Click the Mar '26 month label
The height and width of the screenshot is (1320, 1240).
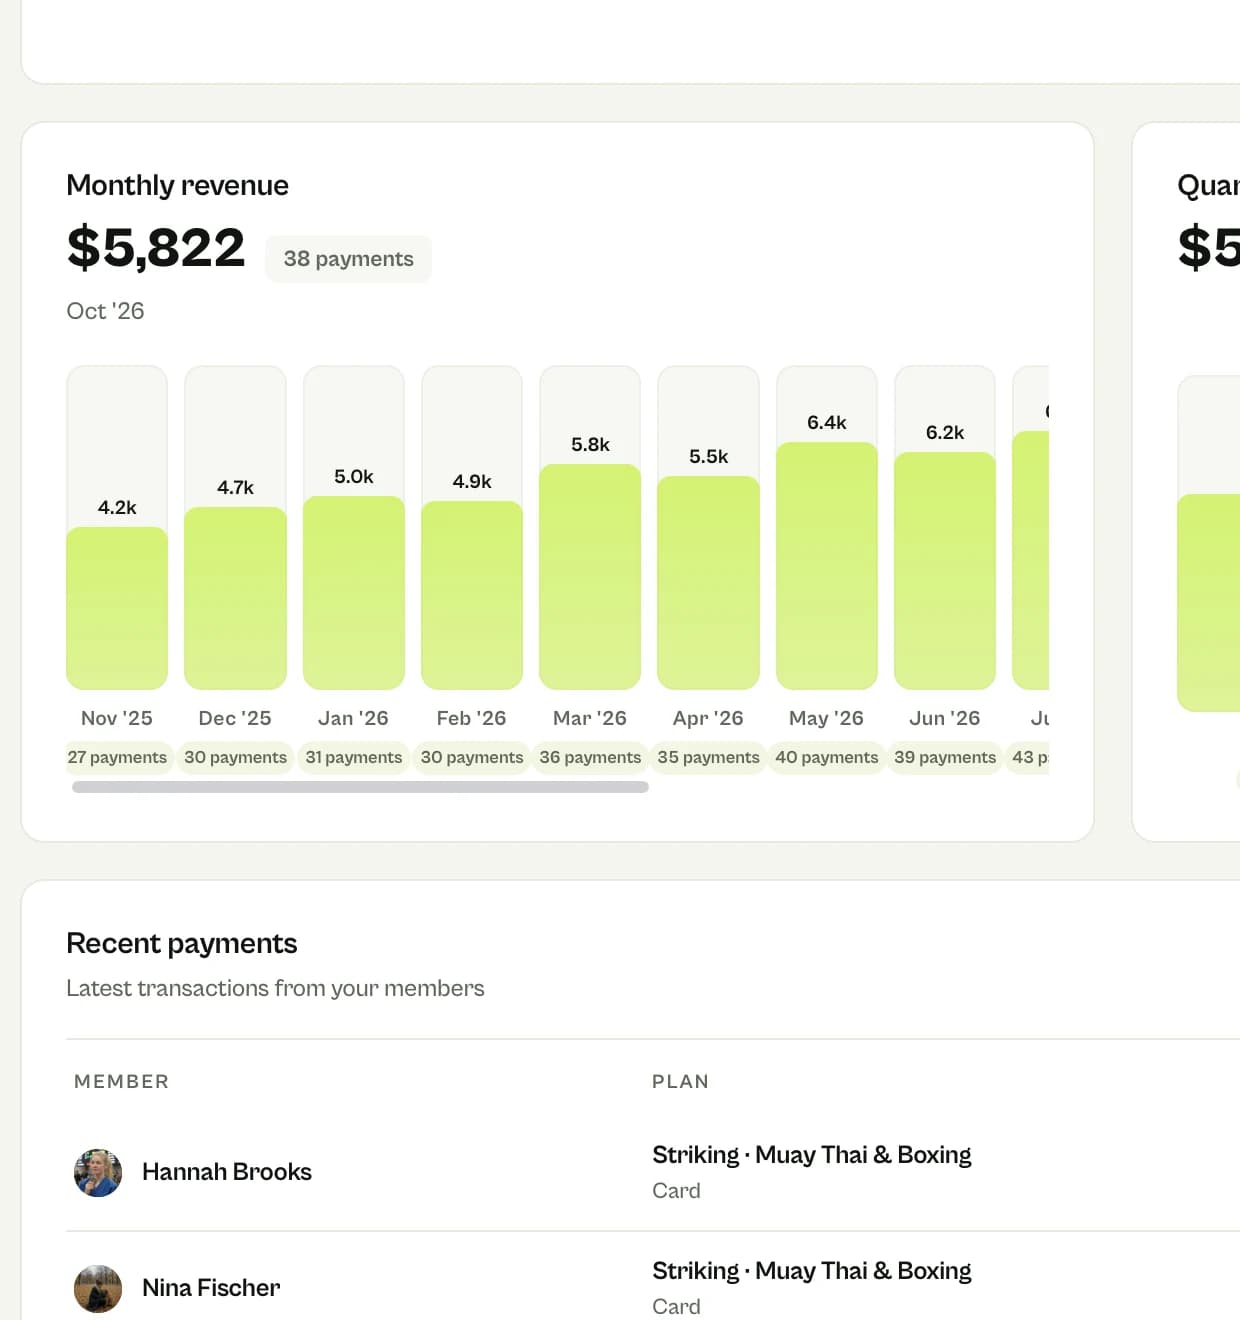(590, 718)
